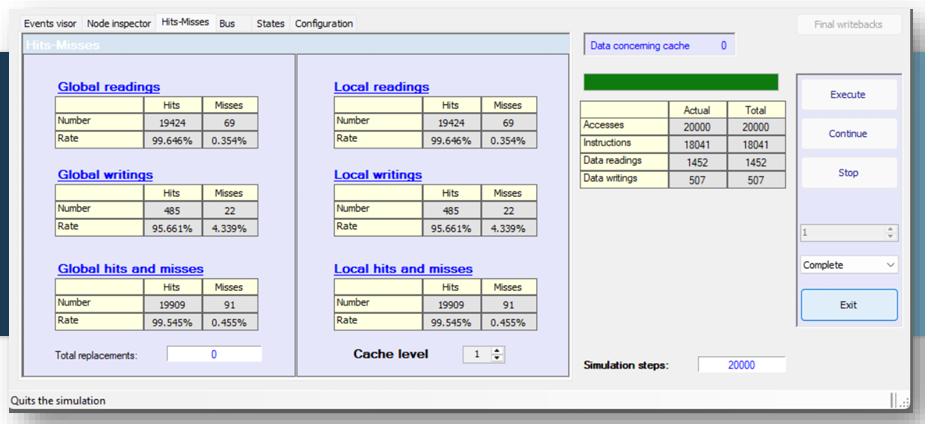This screenshot has width=925, height=424.
Task: Click the green simulation progress bar
Action: coord(681,82)
